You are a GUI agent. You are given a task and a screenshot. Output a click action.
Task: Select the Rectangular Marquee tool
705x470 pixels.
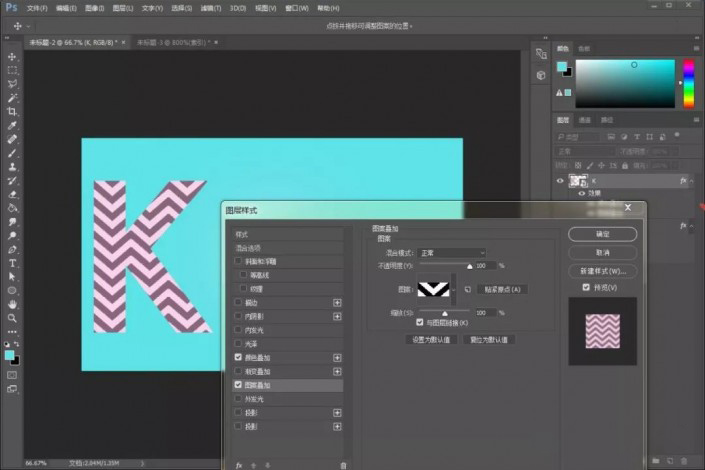tap(12, 70)
